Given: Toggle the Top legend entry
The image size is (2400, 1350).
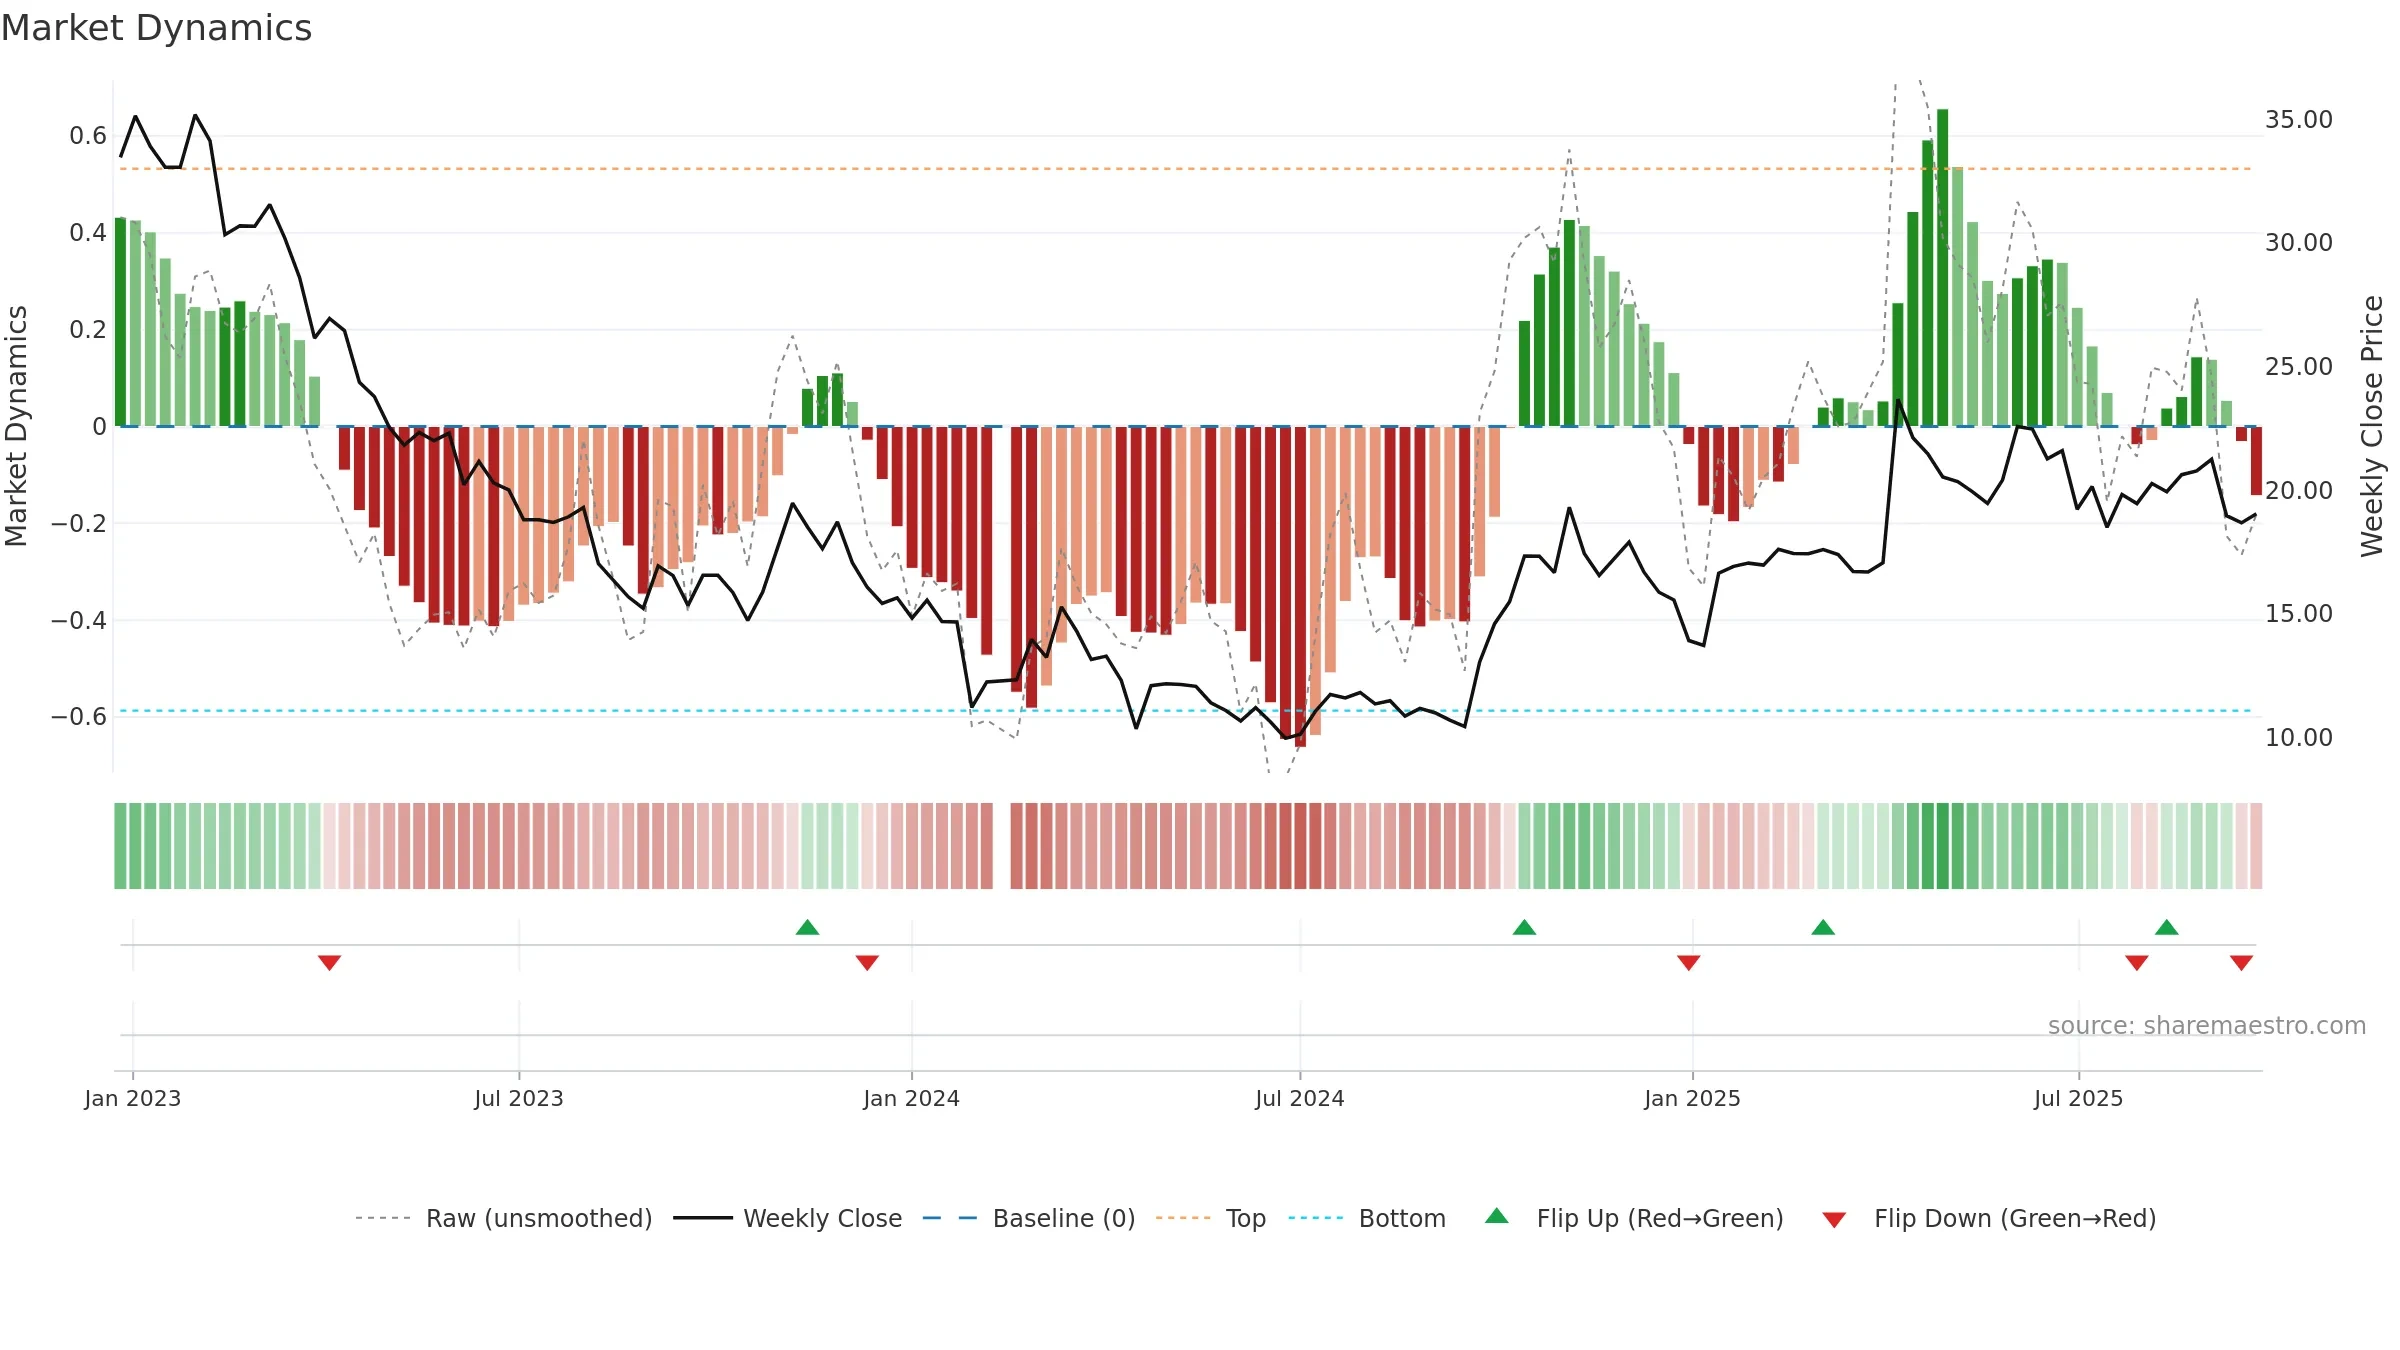Looking at the screenshot, I should (1211, 1218).
